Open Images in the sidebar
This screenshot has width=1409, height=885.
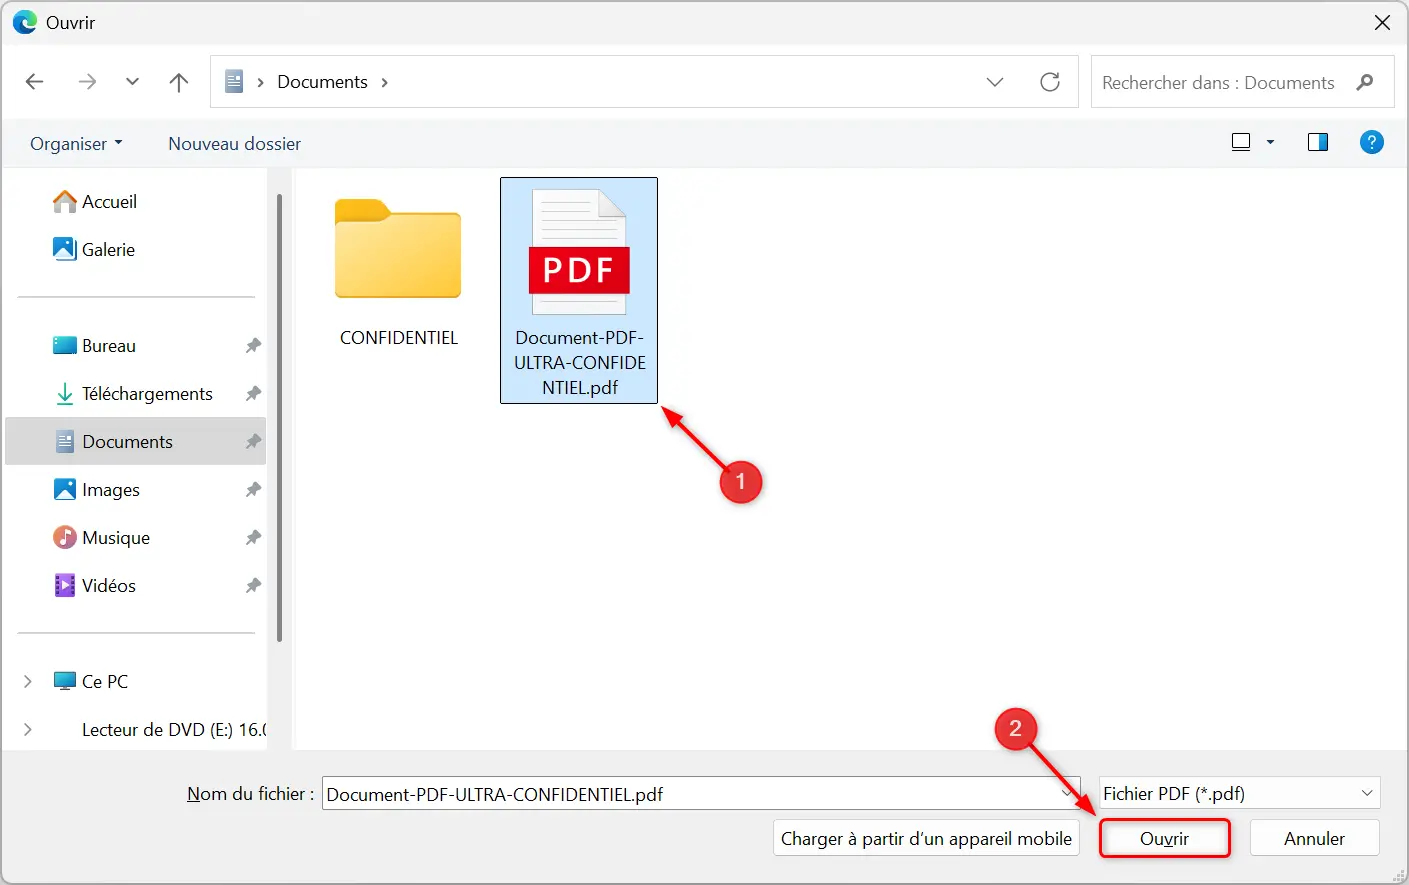[x=96, y=490]
